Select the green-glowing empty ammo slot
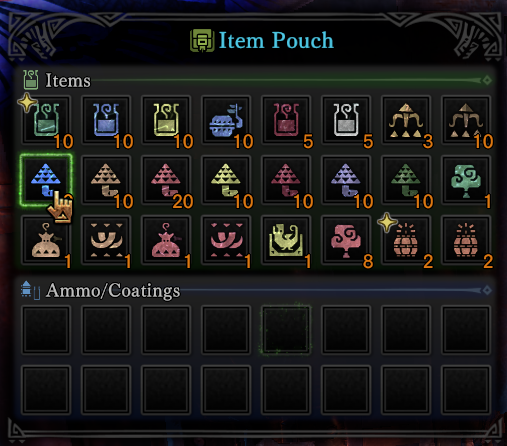Image resolution: width=507 pixels, height=446 pixels. pyautogui.click(x=286, y=330)
